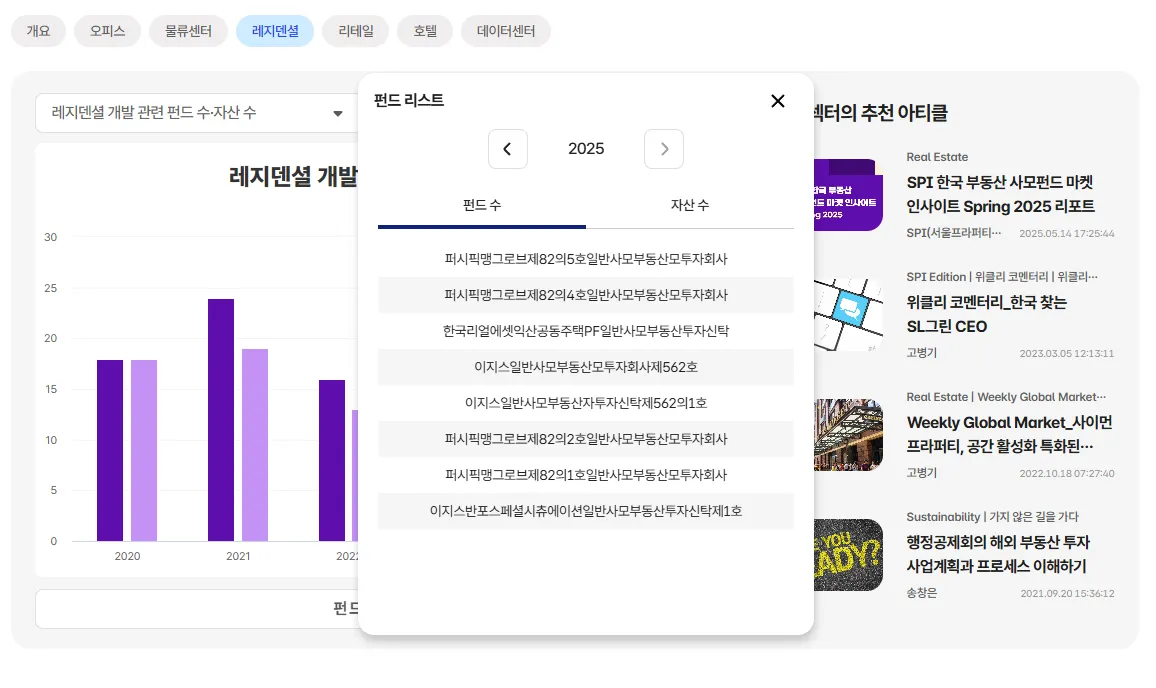Switch to the 펀드 수 tab
Screen dimensions: 1156x688
pyautogui.click(x=481, y=206)
